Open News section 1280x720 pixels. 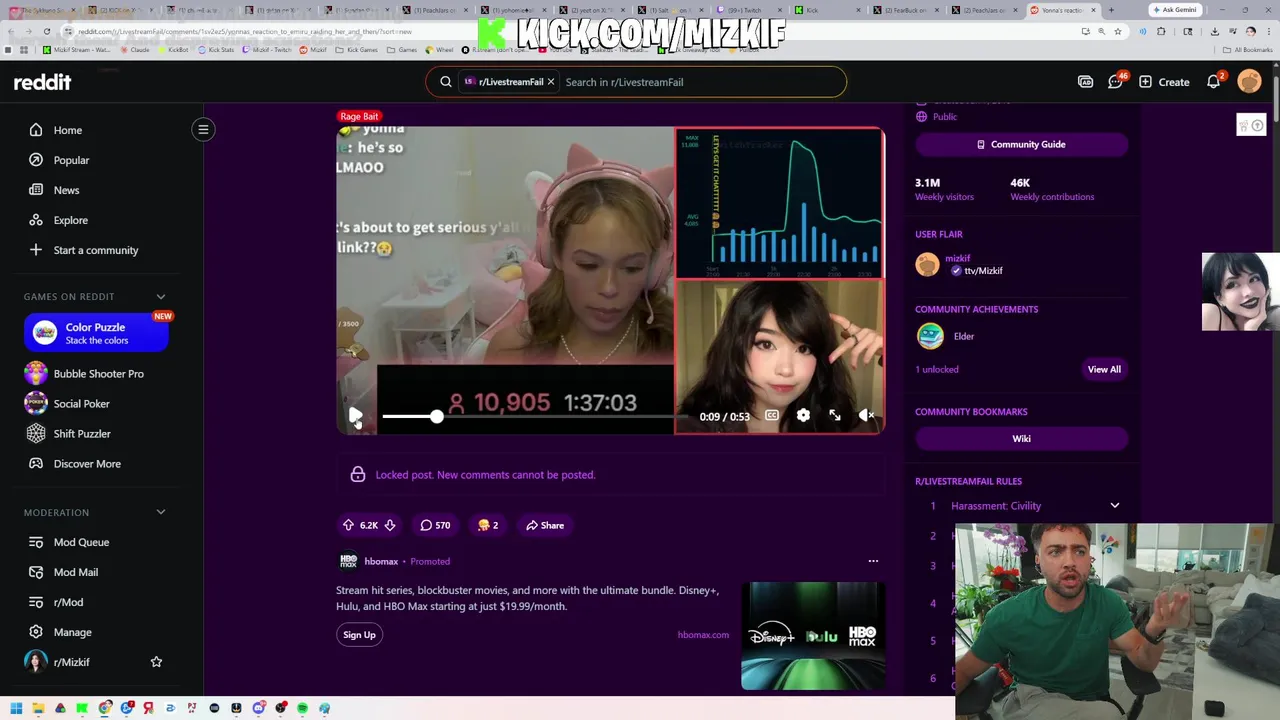66,190
